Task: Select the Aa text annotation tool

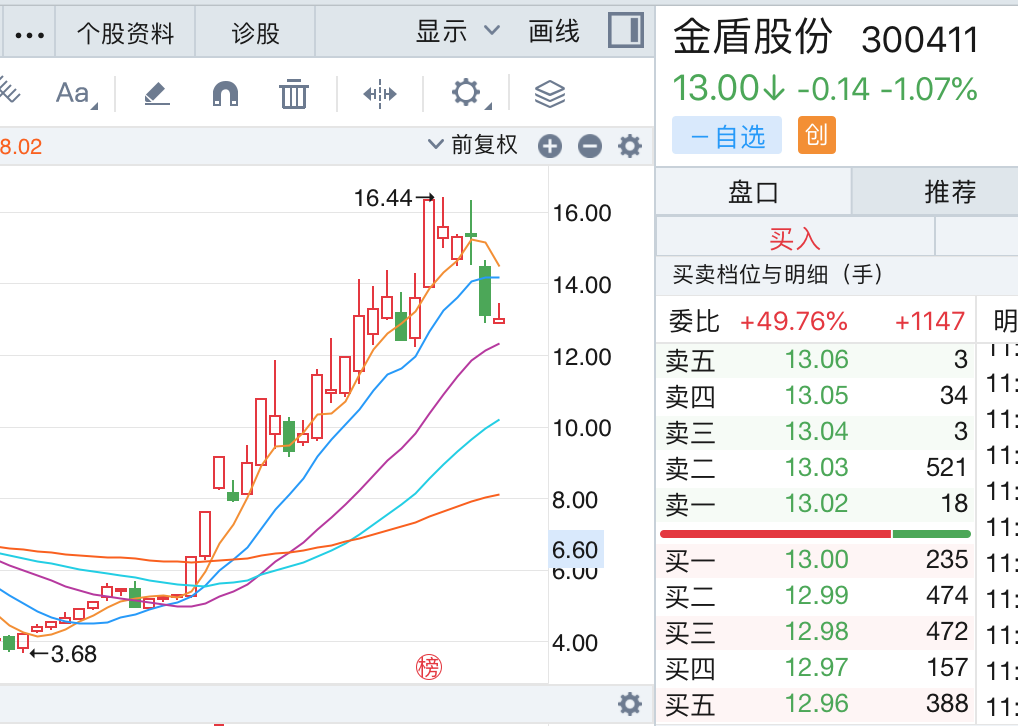Action: (x=74, y=94)
